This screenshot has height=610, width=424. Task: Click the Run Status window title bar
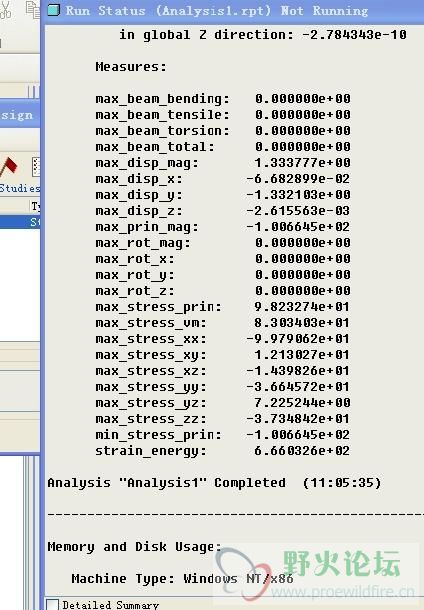[235, 11]
